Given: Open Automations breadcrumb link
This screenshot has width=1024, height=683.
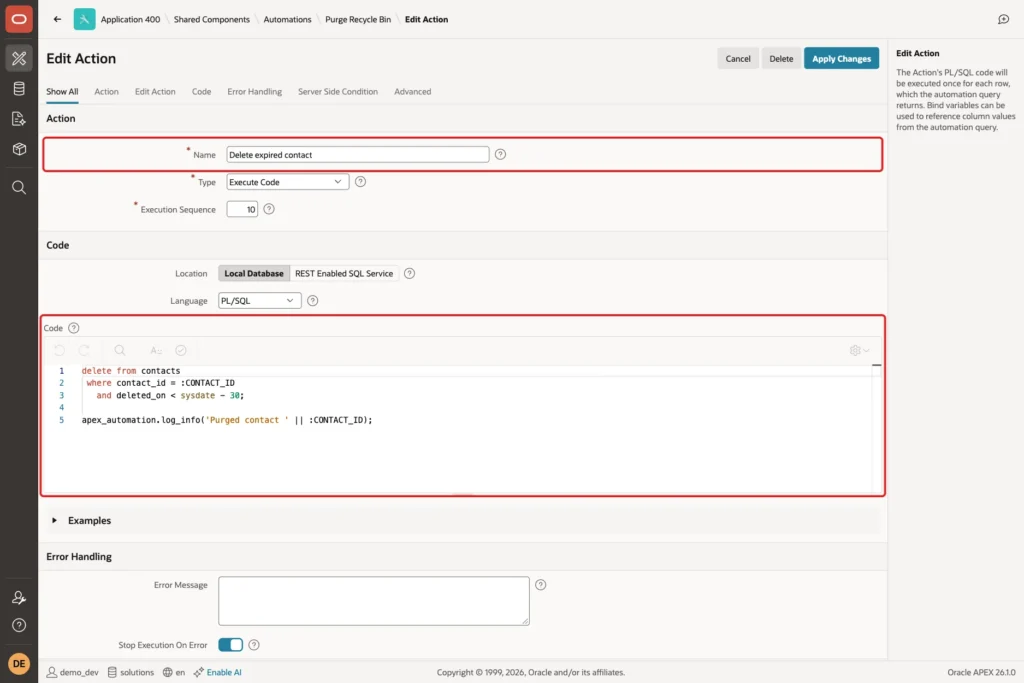Looking at the screenshot, I should pos(287,19).
